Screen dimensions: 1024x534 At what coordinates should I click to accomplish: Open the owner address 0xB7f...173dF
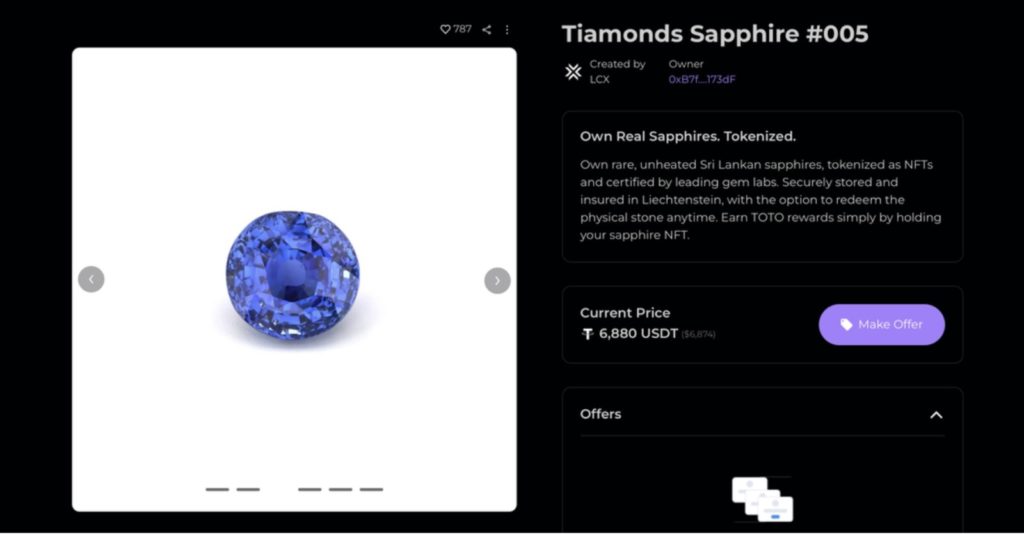point(702,79)
